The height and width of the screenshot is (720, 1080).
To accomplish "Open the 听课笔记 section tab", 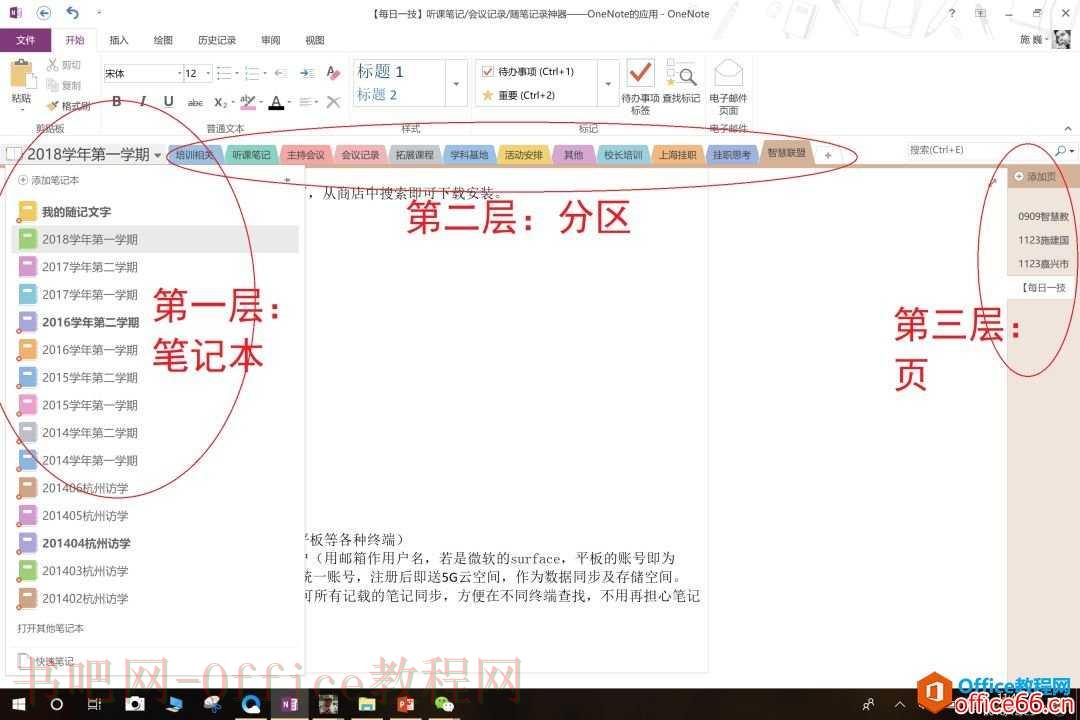I will [251, 155].
